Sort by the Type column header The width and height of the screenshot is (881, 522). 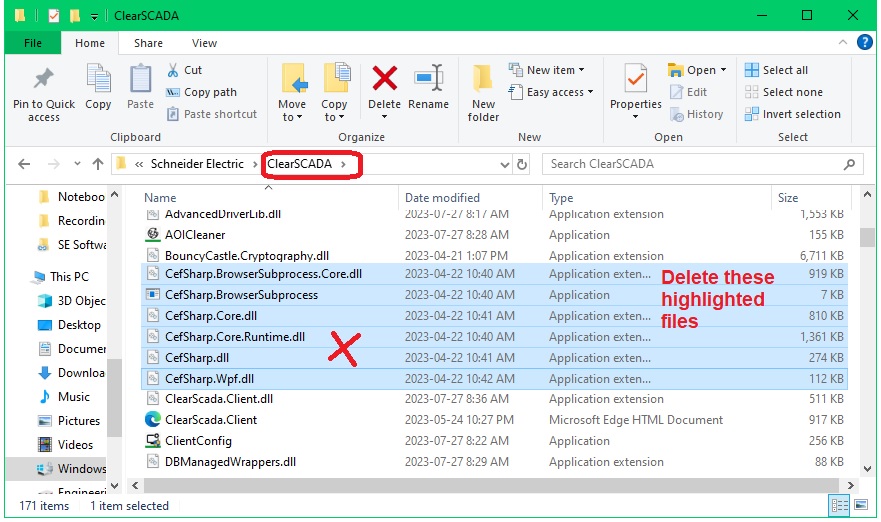click(x=561, y=198)
